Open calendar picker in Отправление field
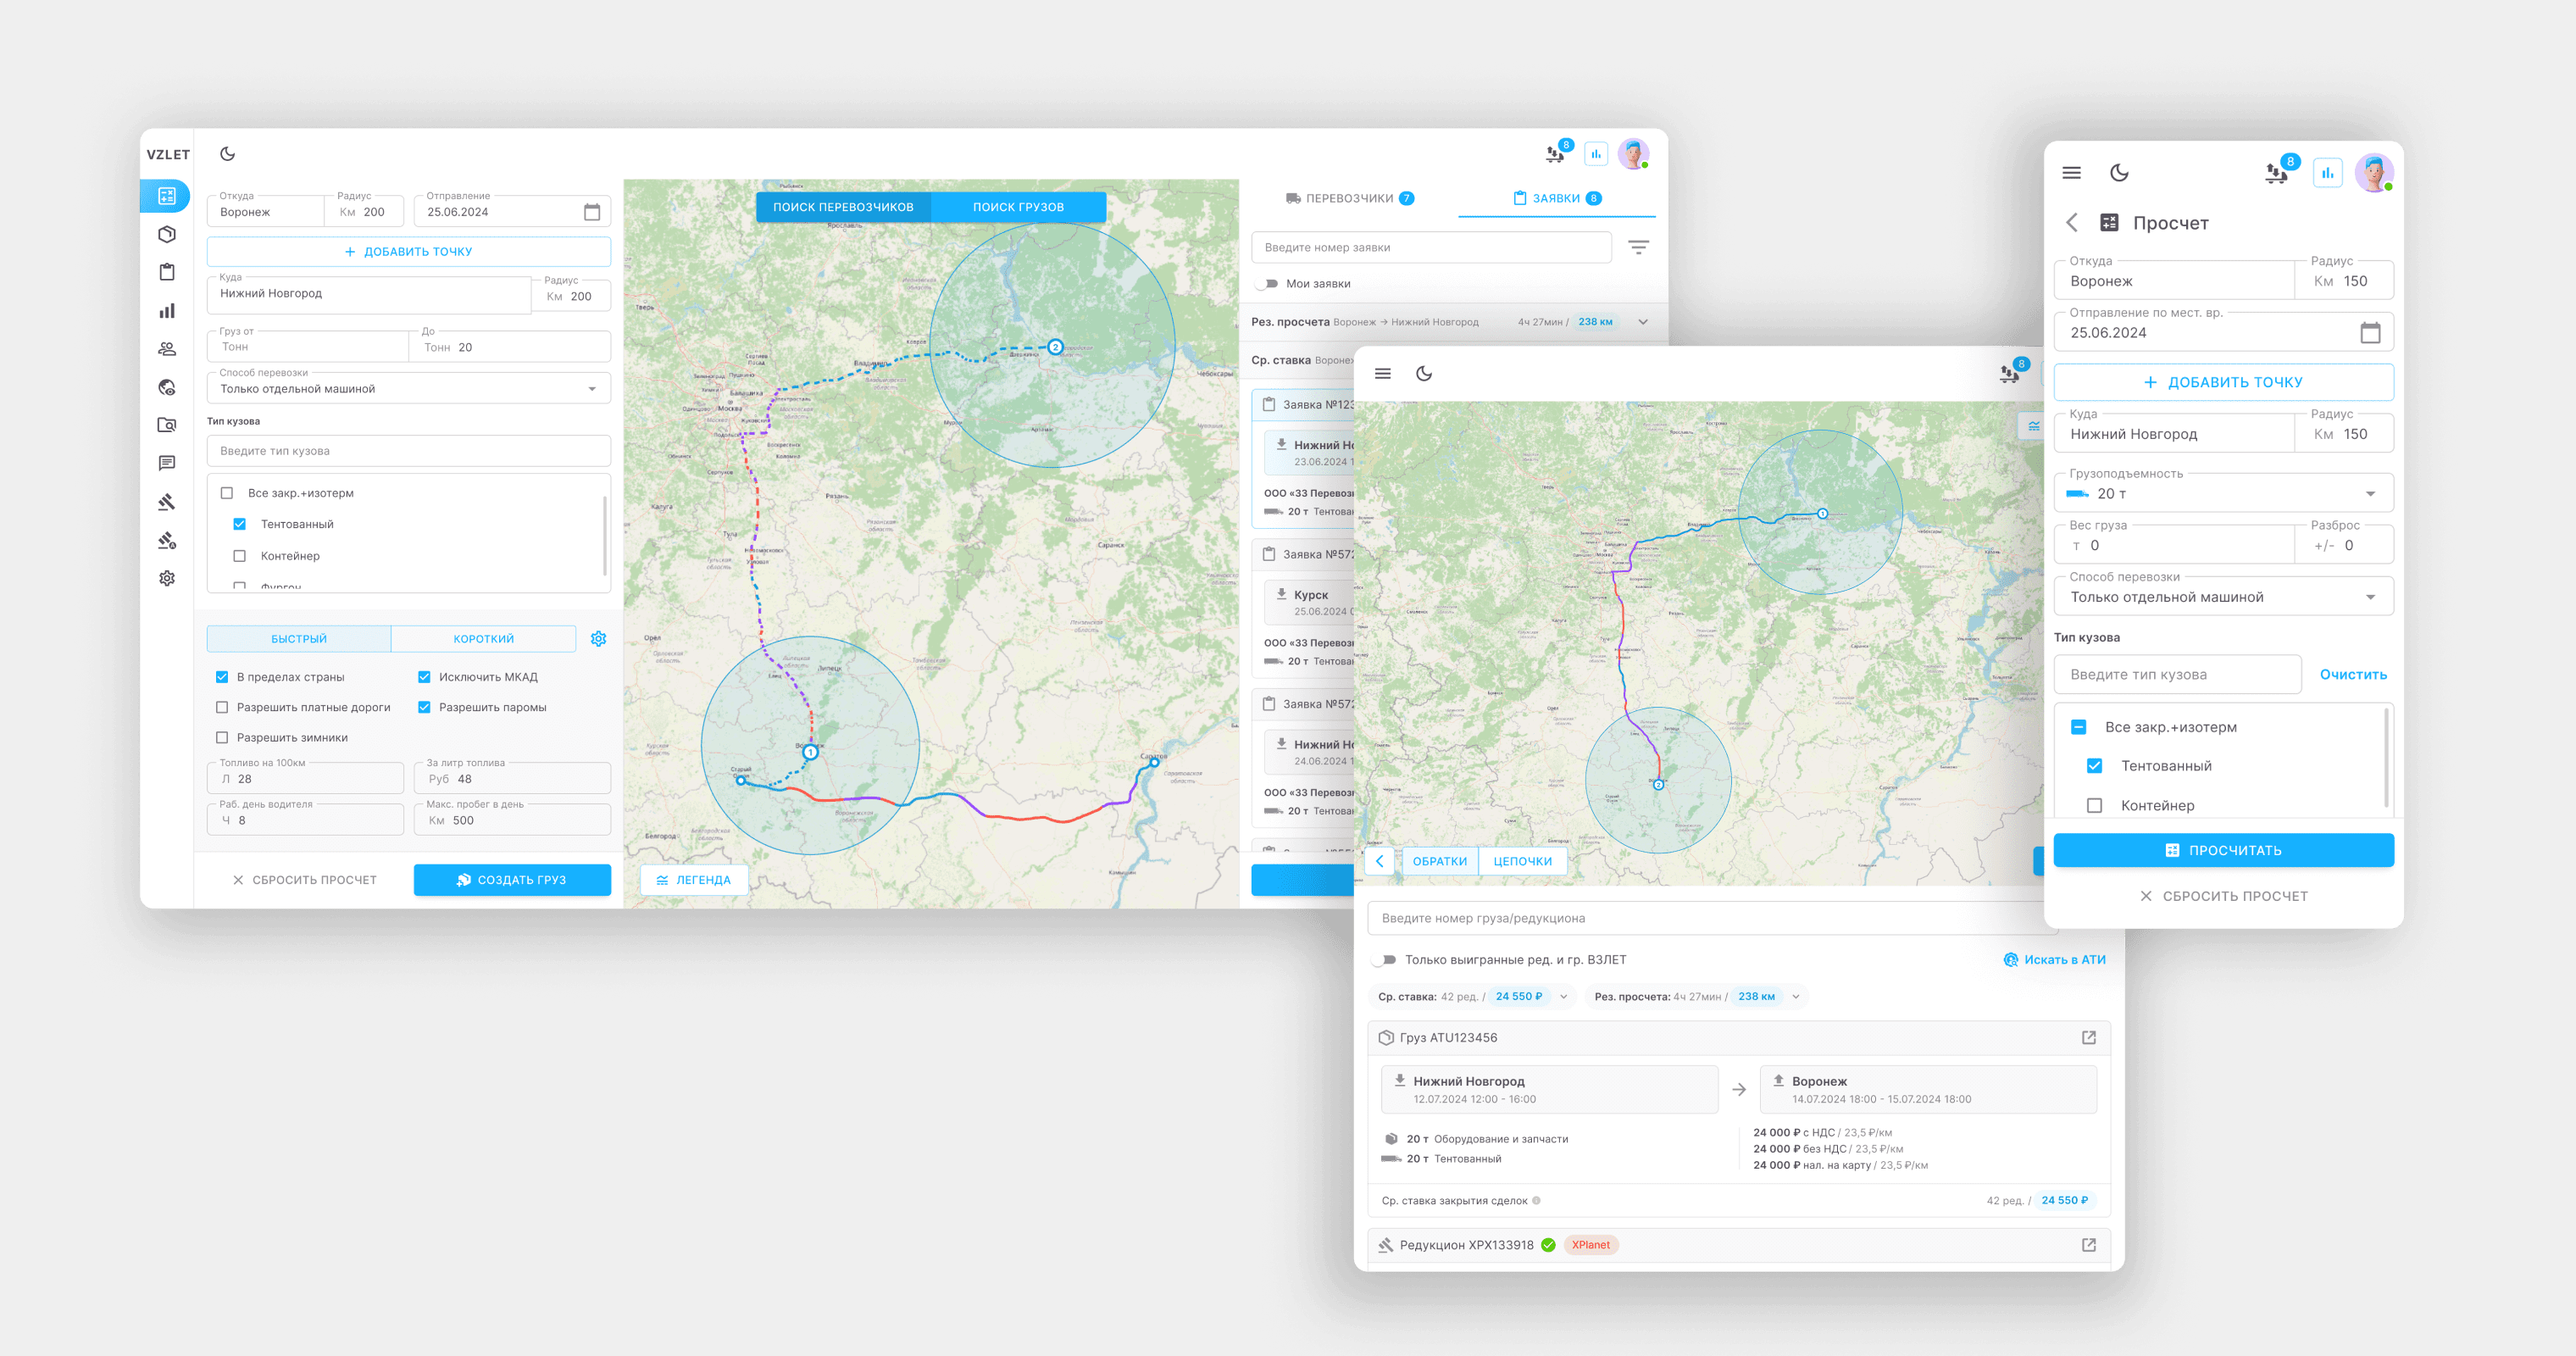Image resolution: width=2576 pixels, height=1356 pixels. (592, 212)
